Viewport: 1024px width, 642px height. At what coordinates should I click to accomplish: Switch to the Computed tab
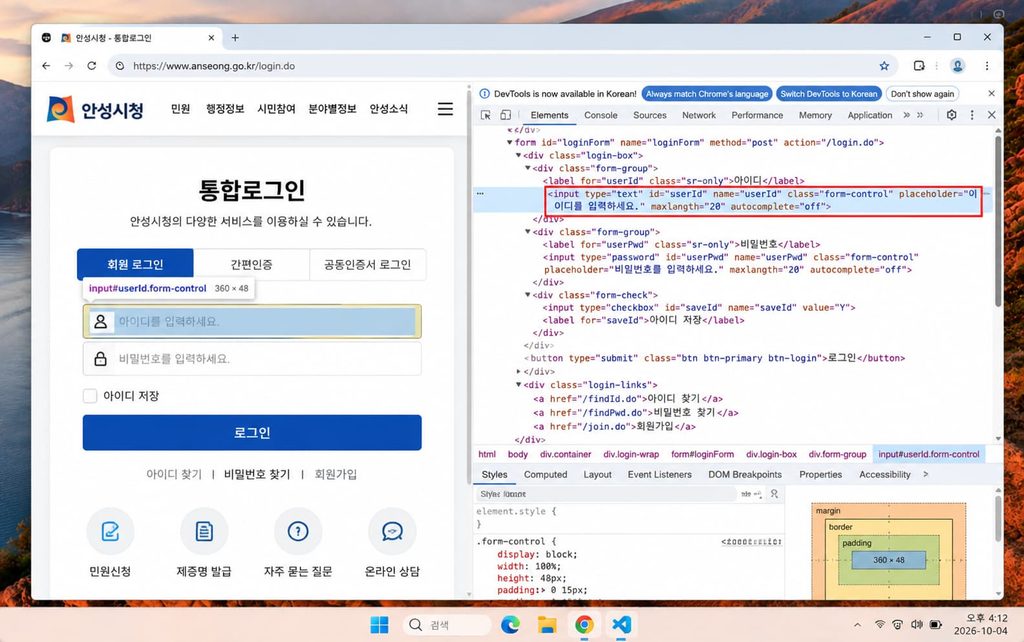(x=545, y=475)
